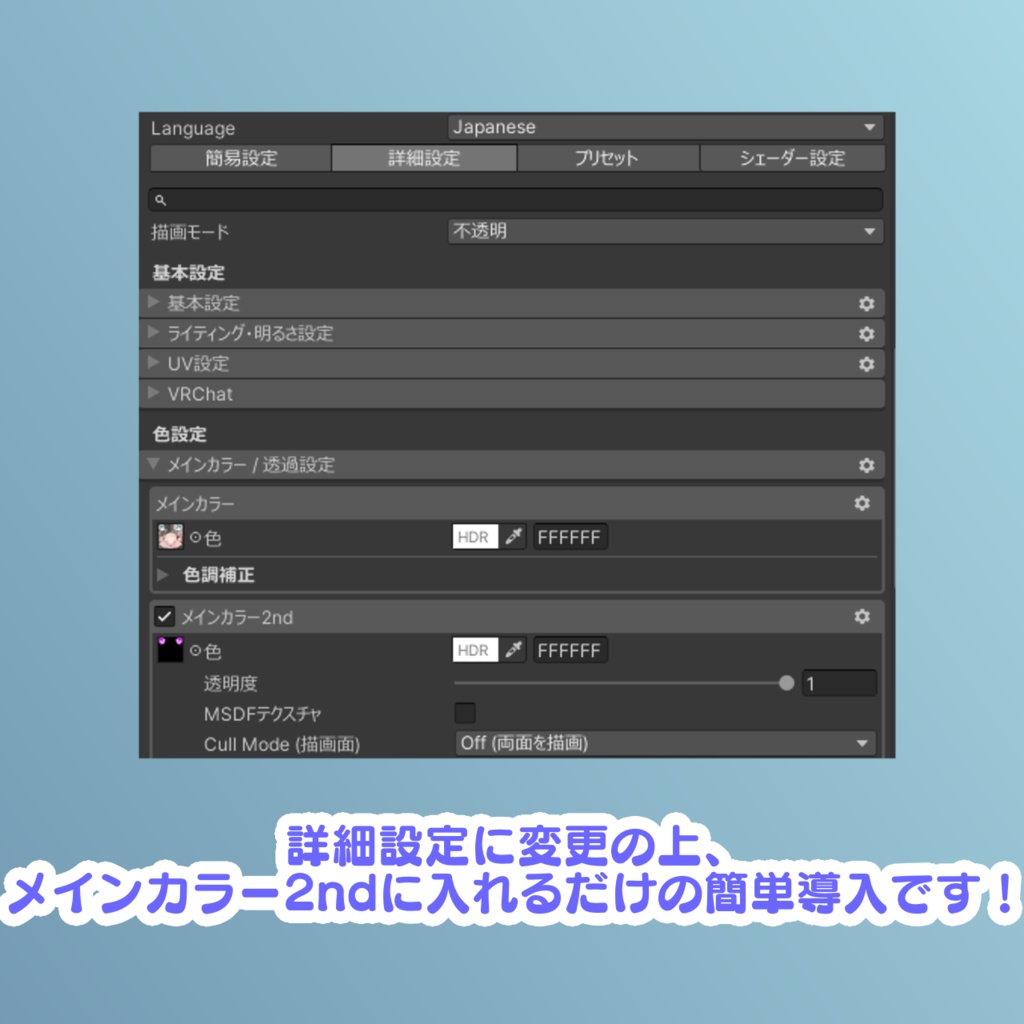Open the gear menu of メインカラー panel

coord(862,504)
